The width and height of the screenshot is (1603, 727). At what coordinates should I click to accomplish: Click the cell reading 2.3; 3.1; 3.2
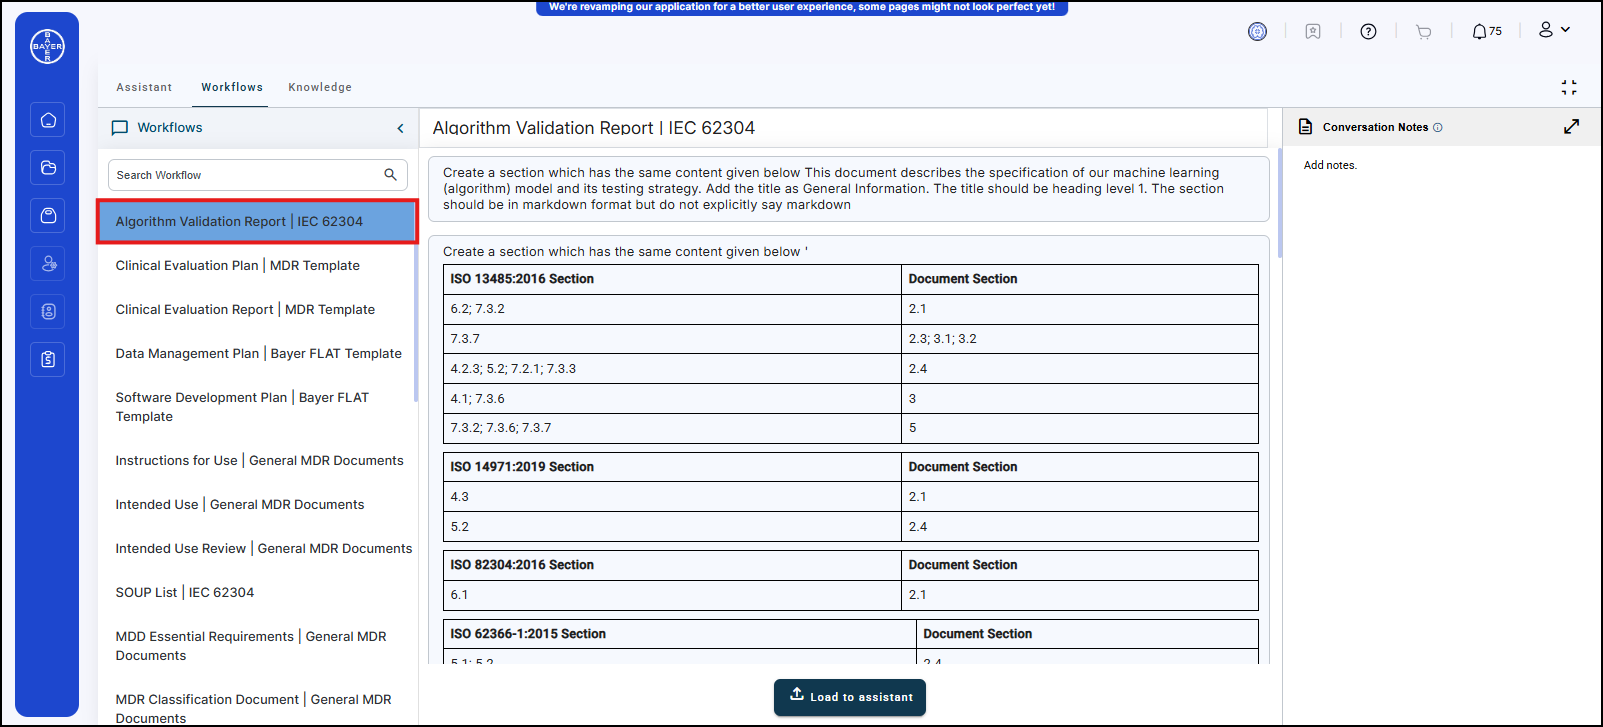[1080, 339]
